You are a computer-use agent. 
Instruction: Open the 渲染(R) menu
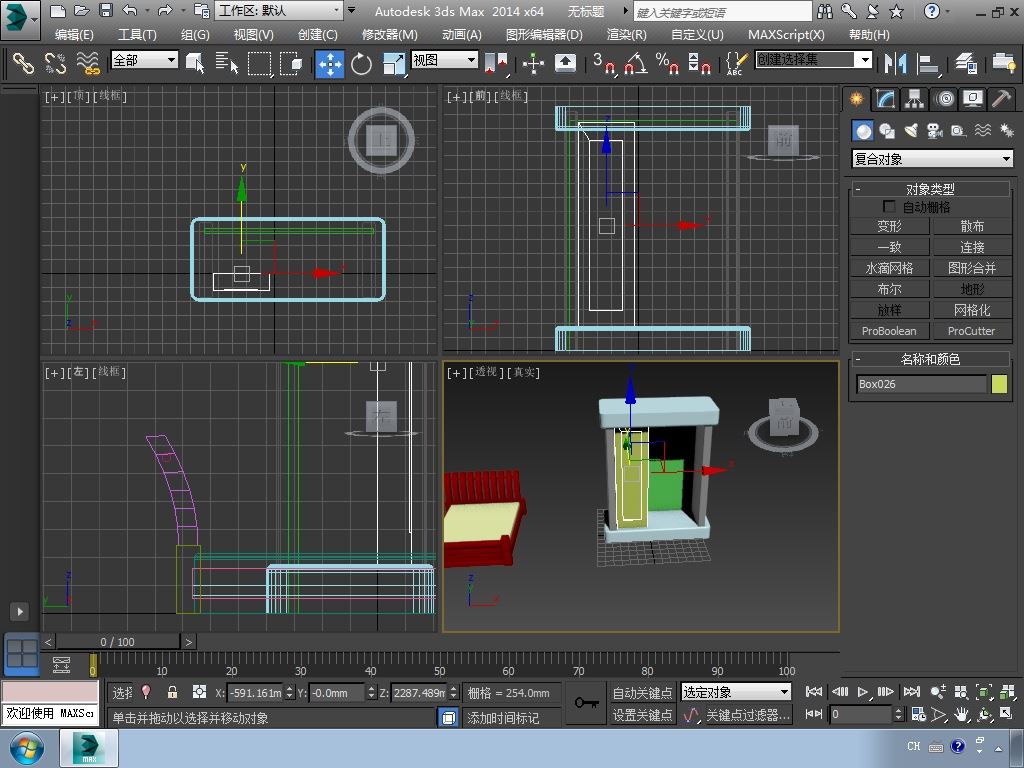[x=626, y=34]
